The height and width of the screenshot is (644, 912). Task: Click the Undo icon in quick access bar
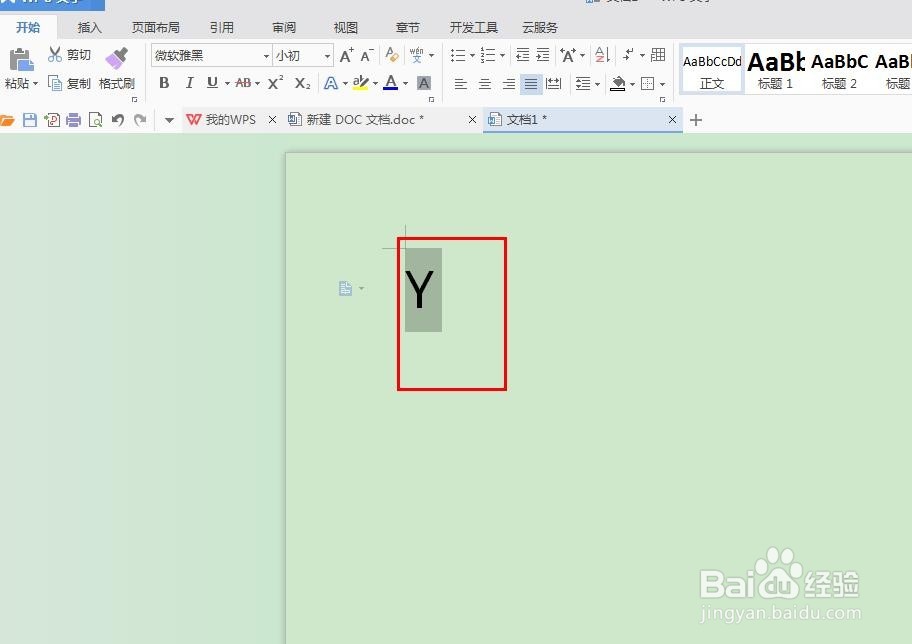coord(117,119)
